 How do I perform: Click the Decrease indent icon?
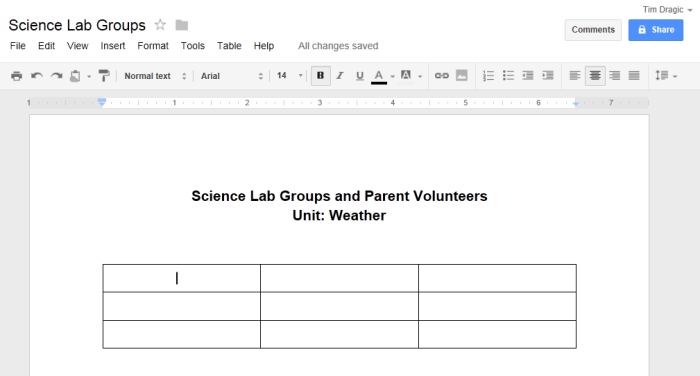[528, 75]
